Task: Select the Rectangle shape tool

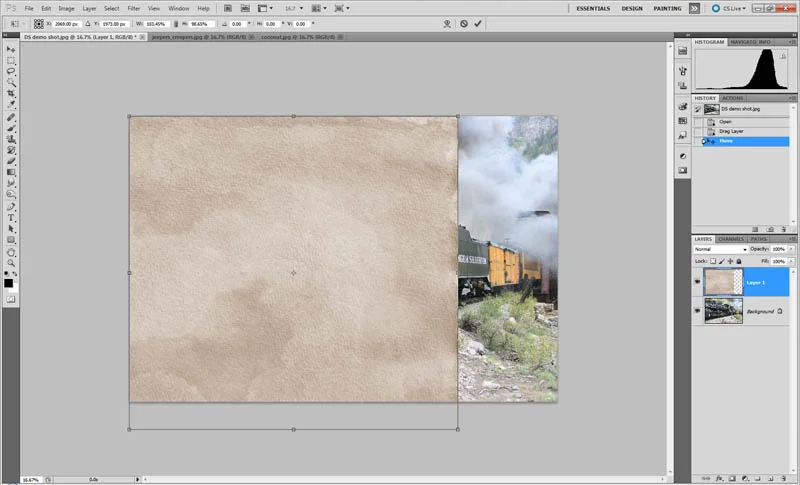Action: coord(11,240)
